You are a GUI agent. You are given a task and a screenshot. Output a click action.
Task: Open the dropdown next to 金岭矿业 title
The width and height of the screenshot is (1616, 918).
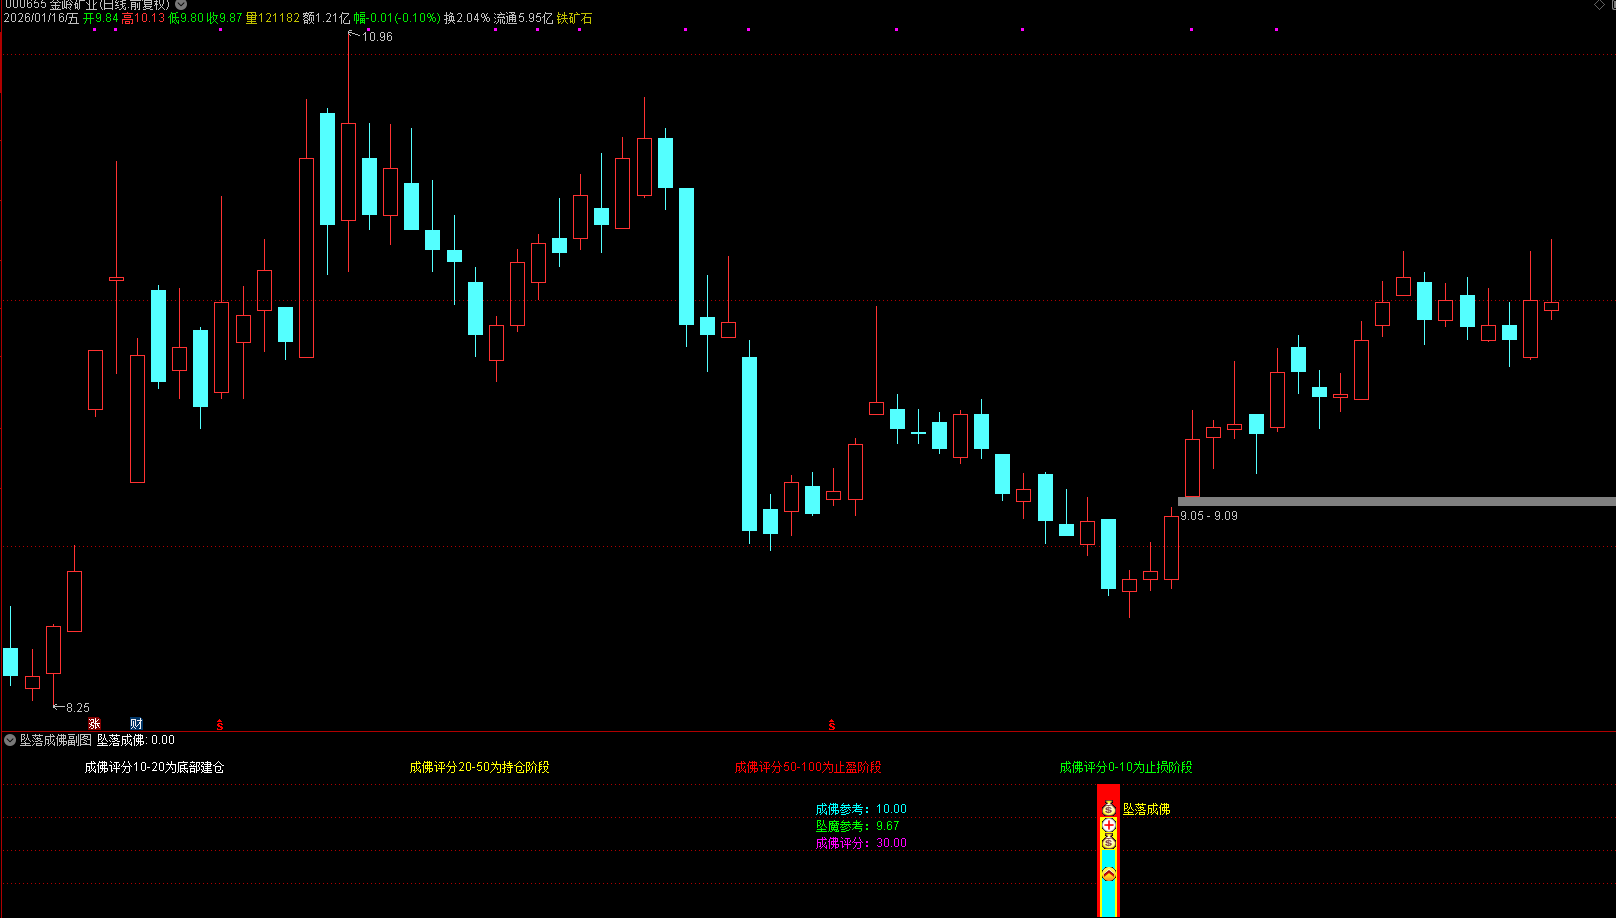pyautogui.click(x=181, y=4)
